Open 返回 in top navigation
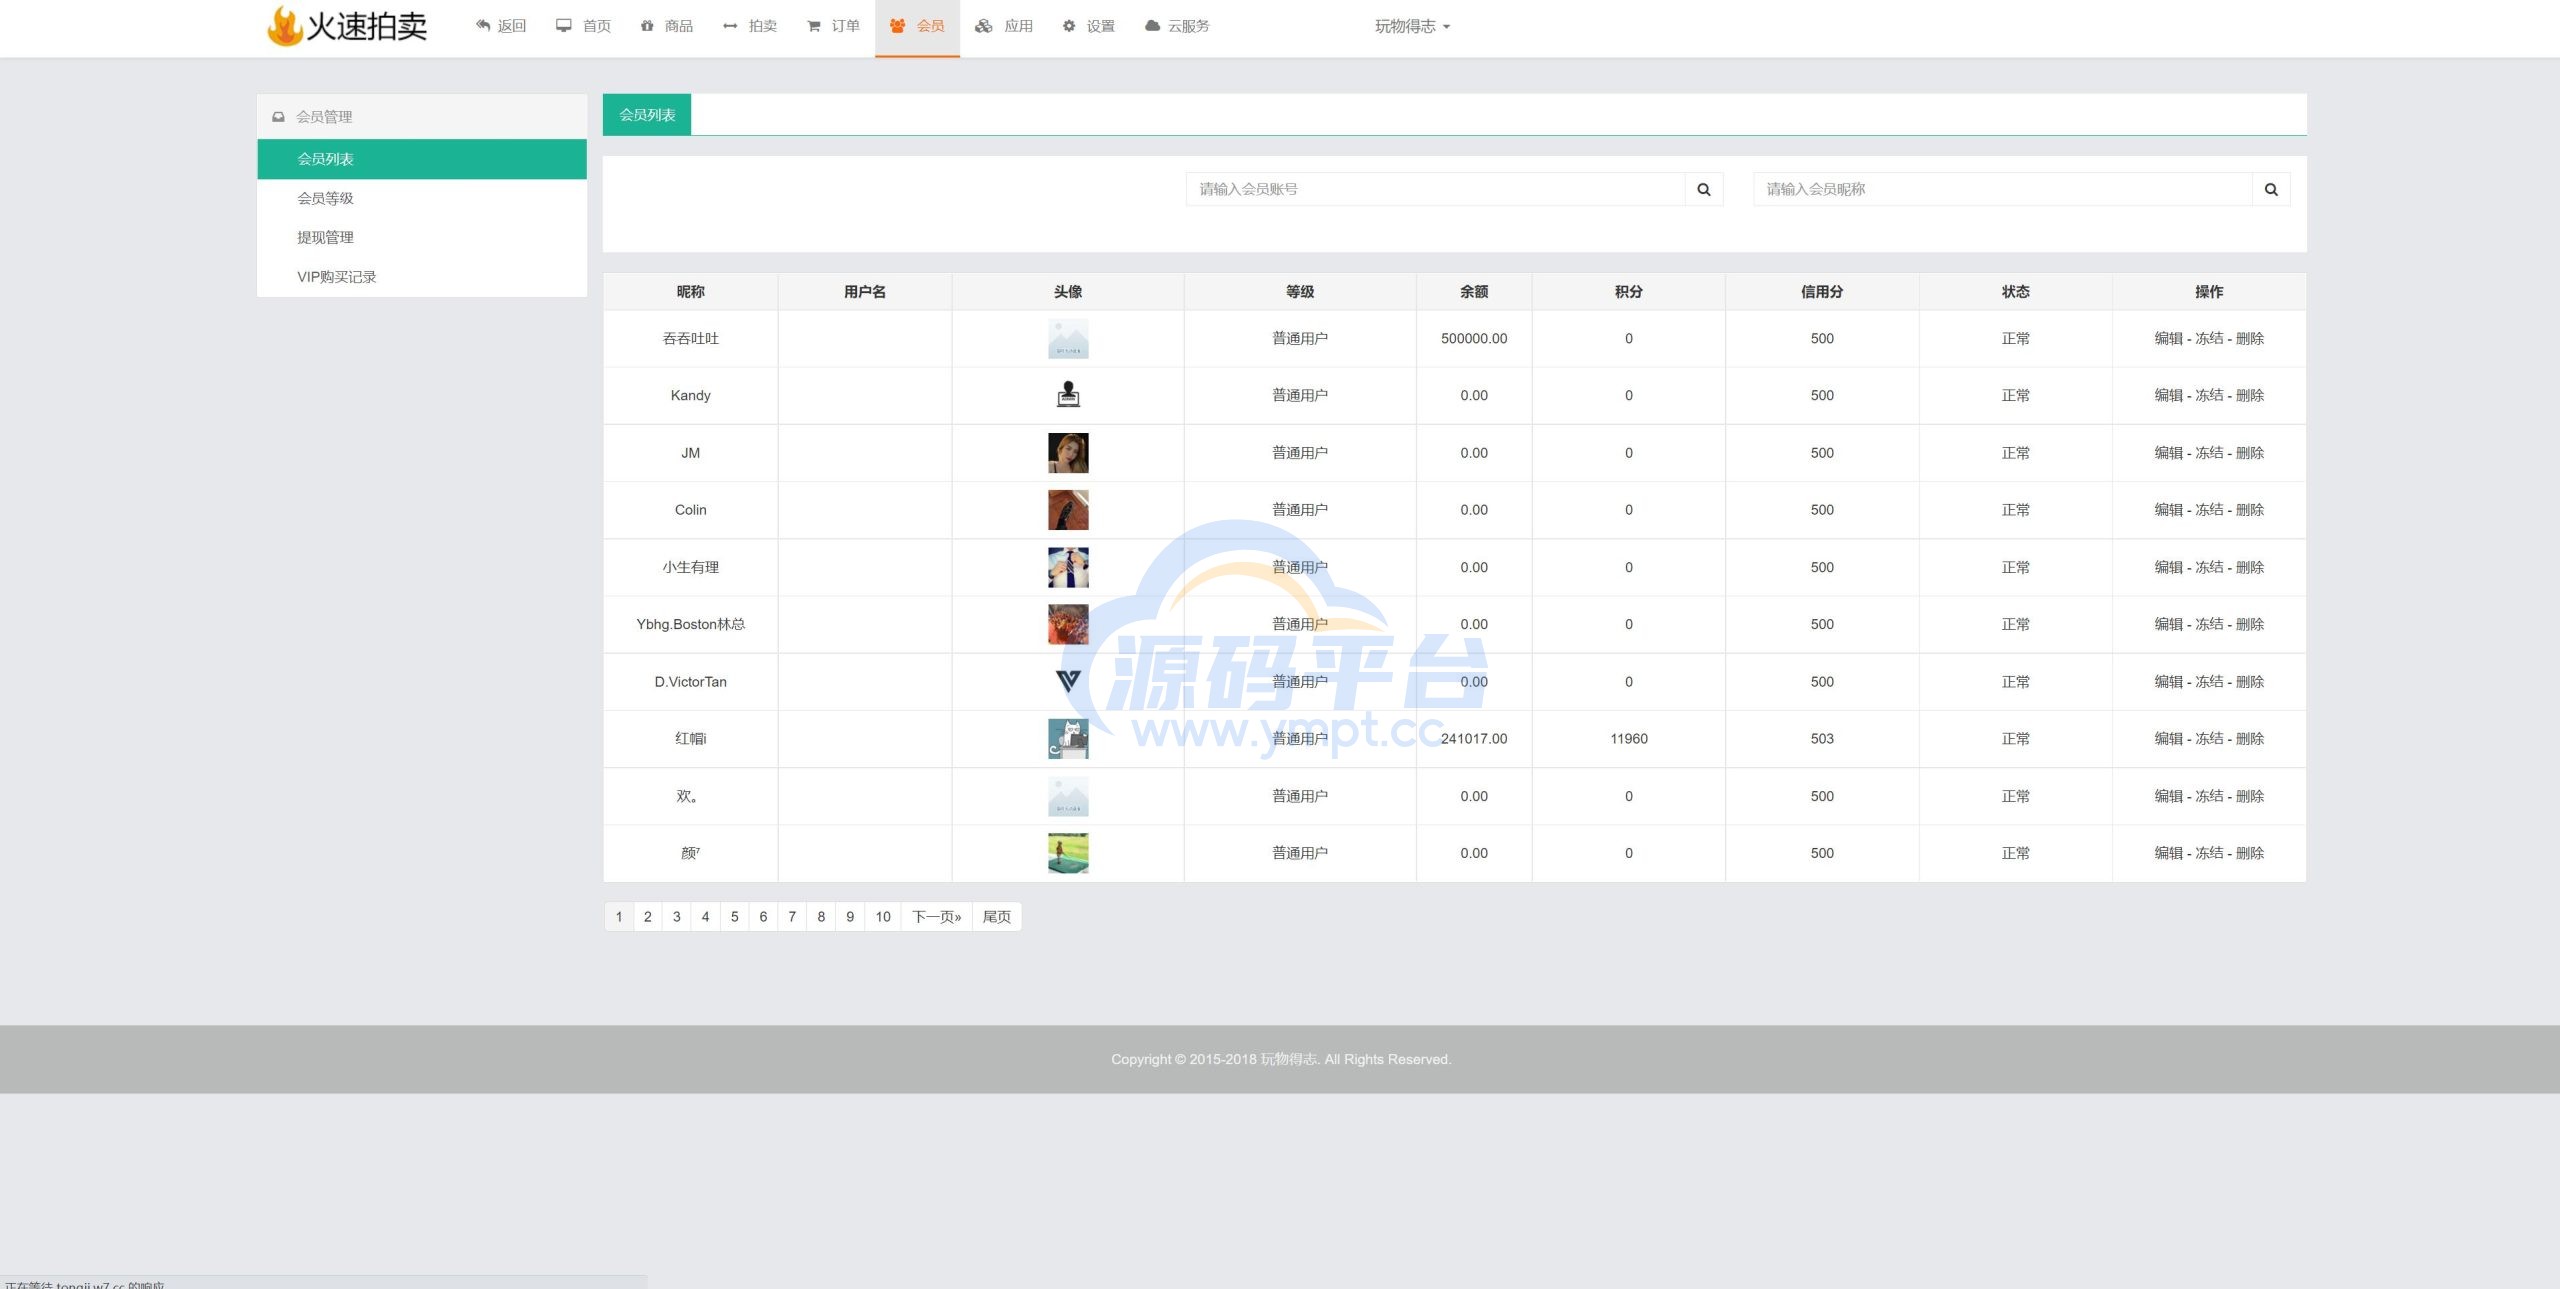The height and width of the screenshot is (1289, 2560). 501,26
